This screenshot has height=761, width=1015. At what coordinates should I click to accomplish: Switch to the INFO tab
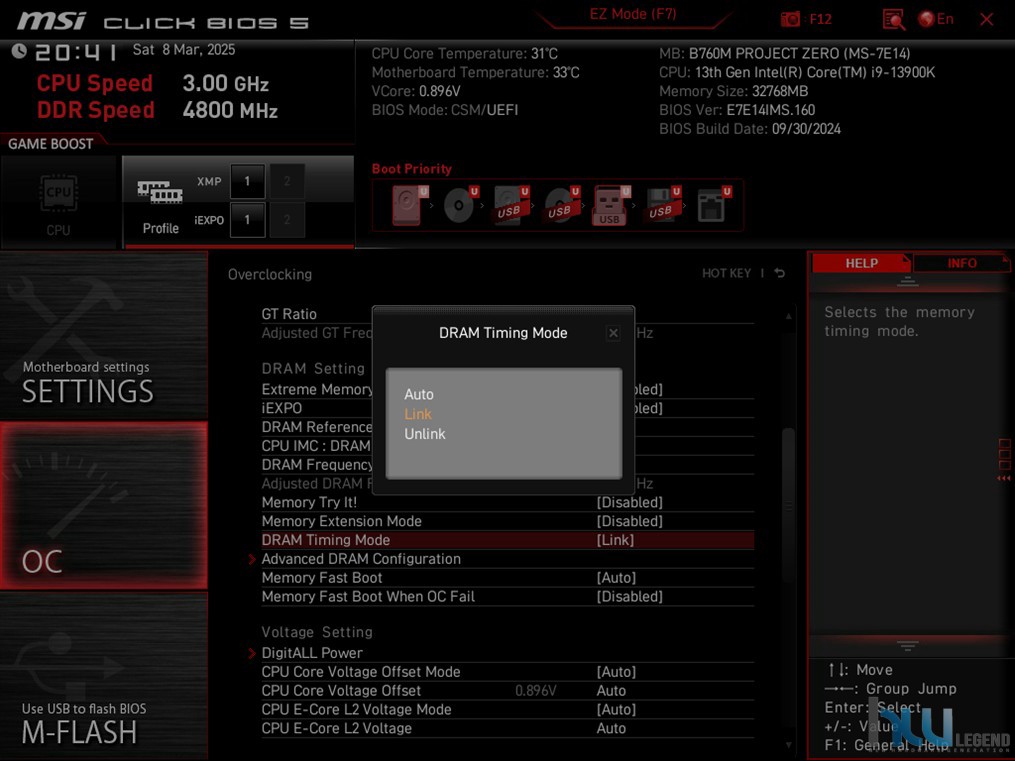[x=962, y=263]
